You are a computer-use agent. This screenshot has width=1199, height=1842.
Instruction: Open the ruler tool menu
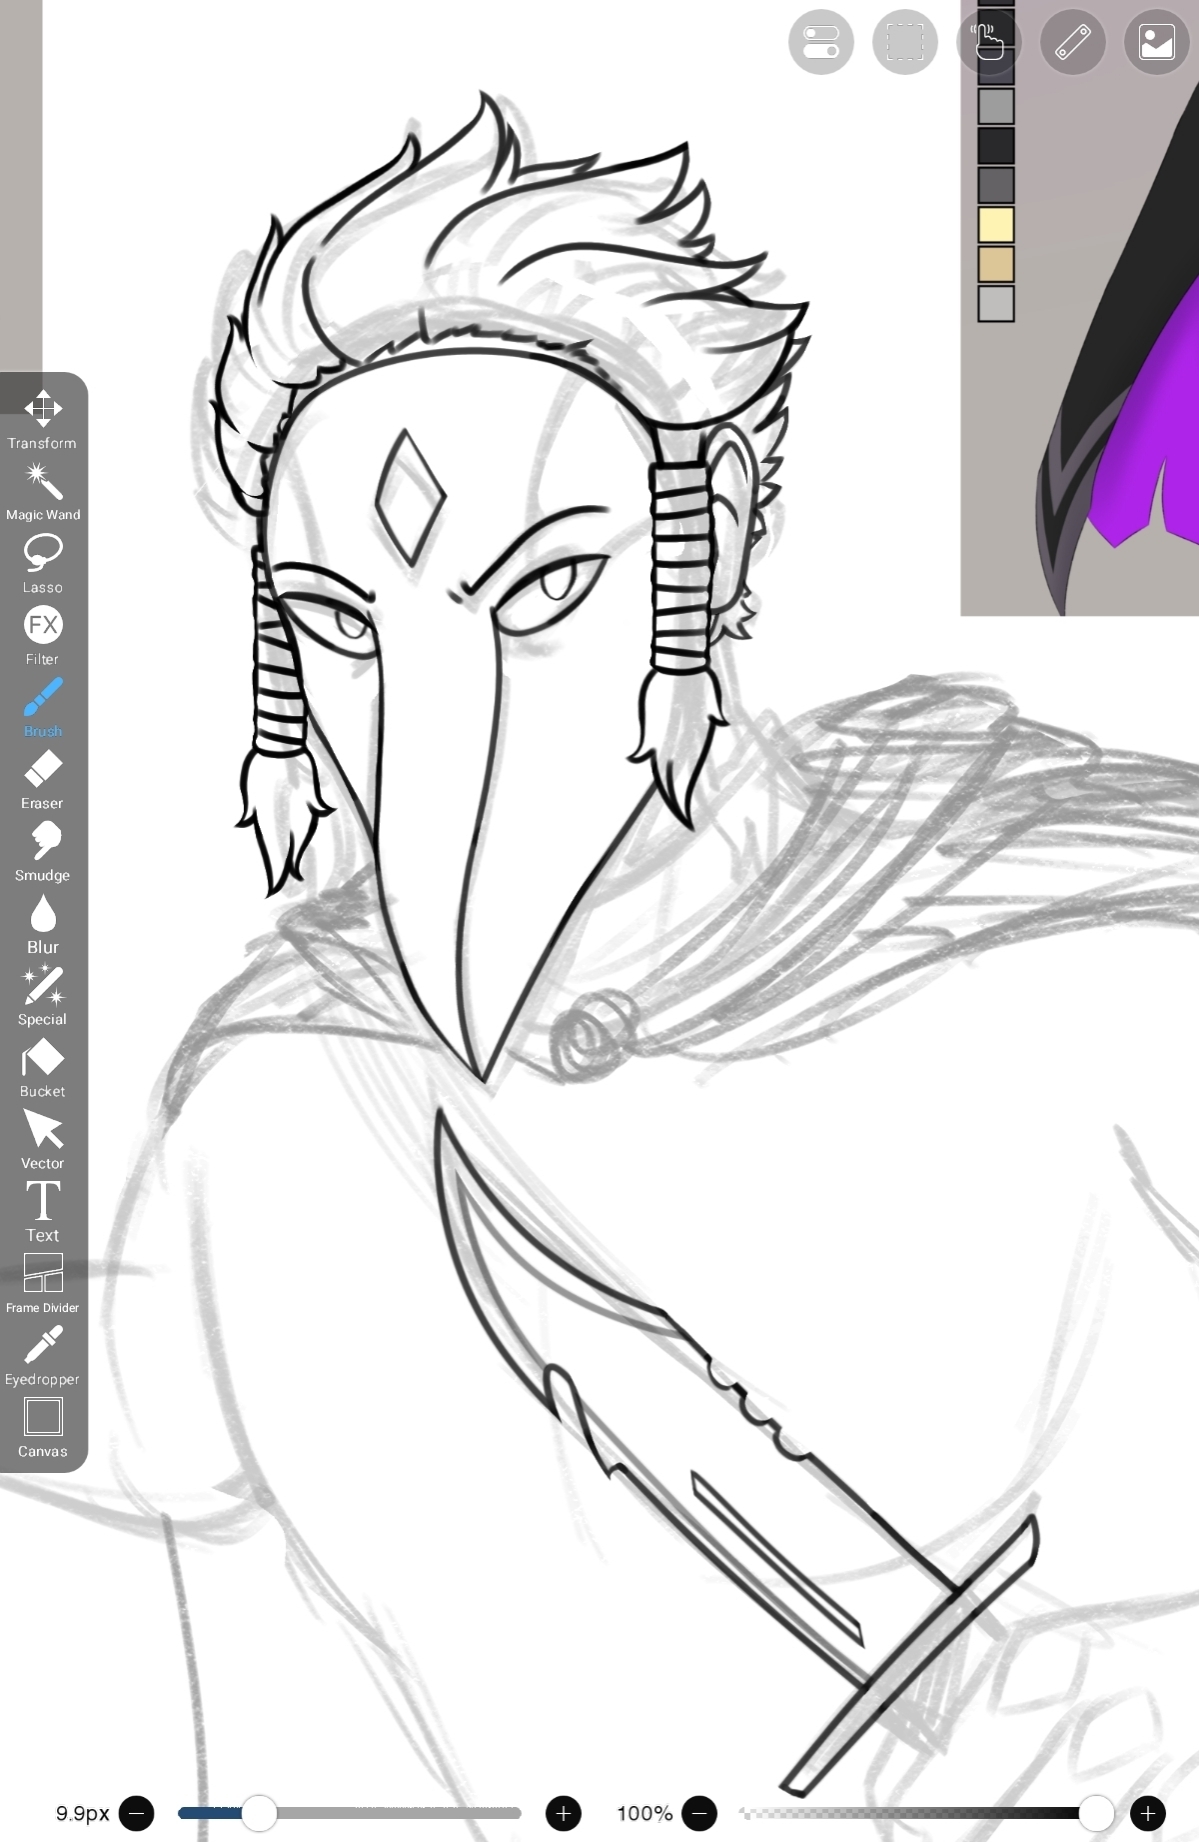(1072, 42)
